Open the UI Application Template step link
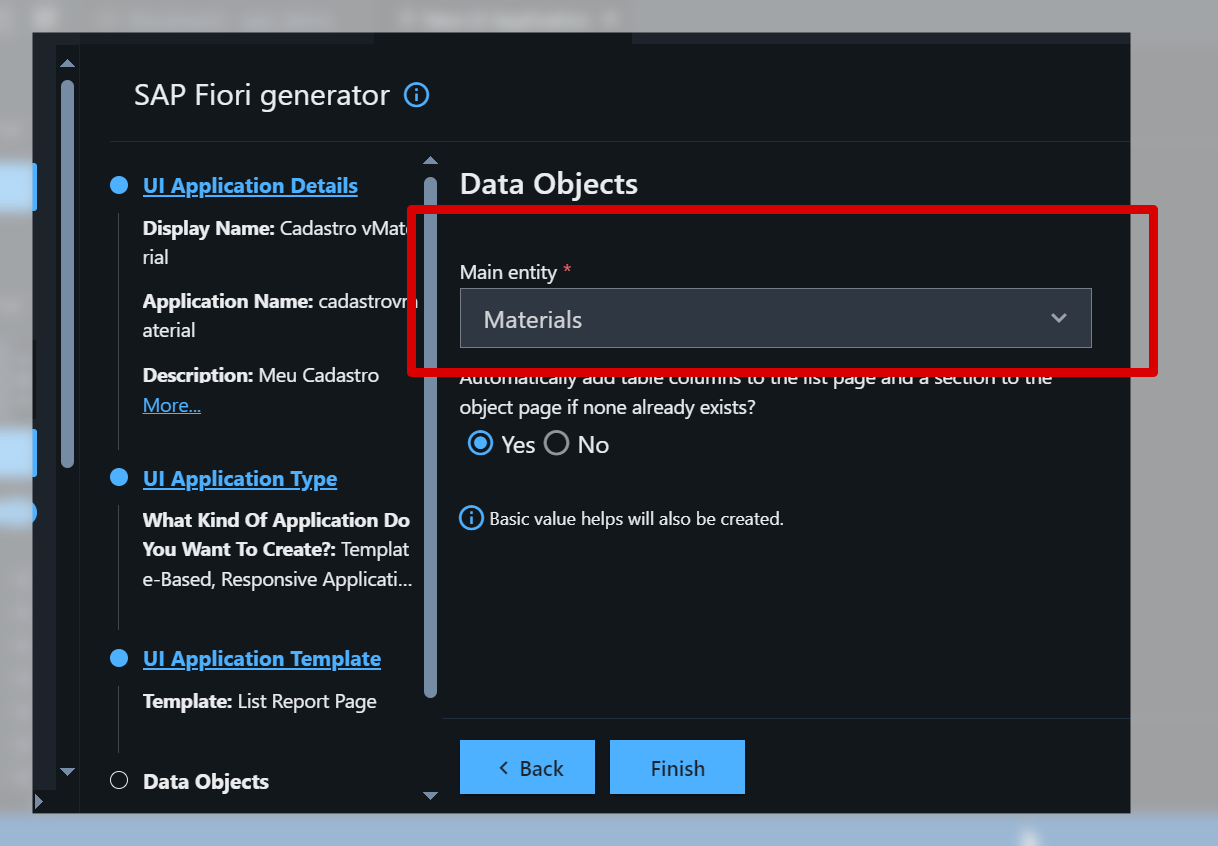Screen dimensions: 1218x846 click(262, 659)
